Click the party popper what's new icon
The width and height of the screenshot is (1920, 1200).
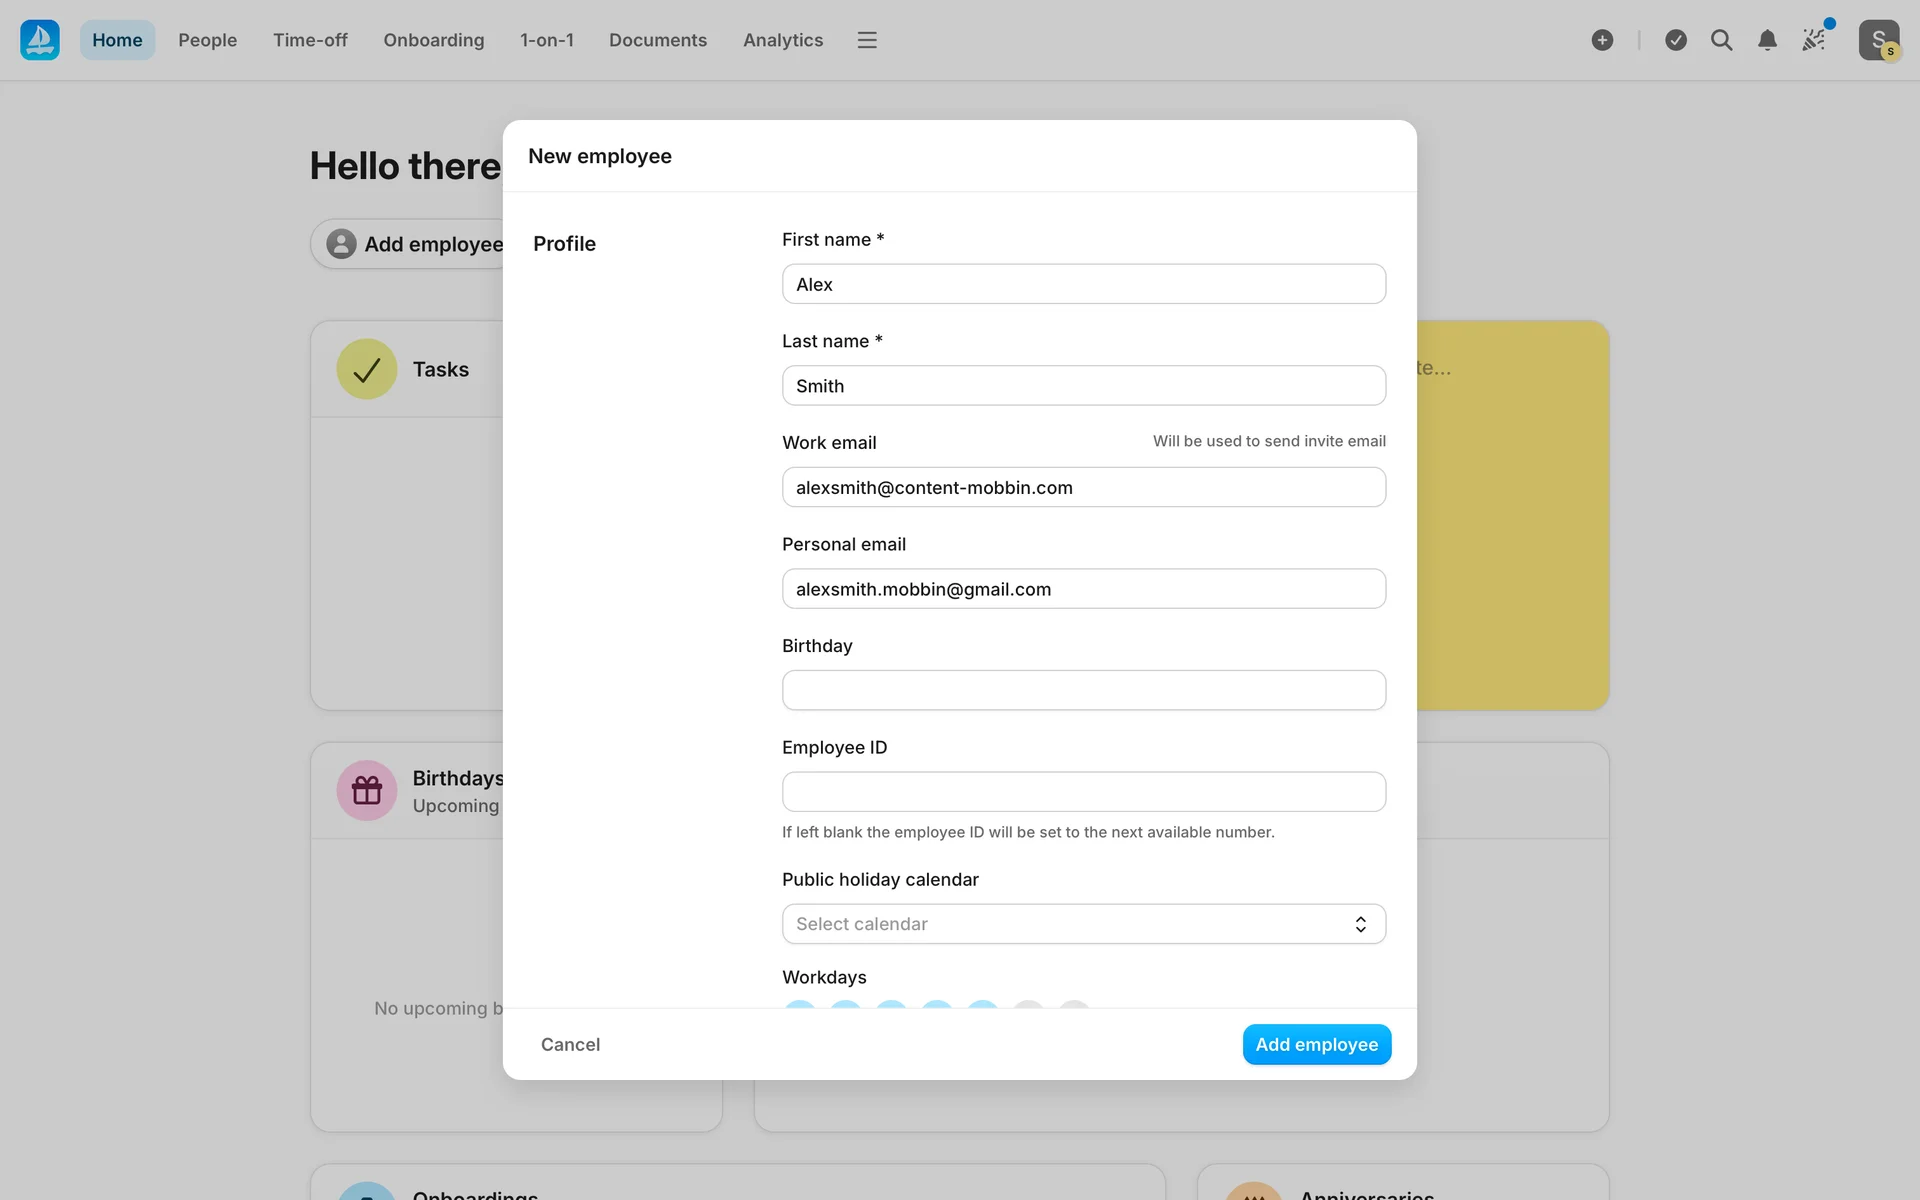coord(1814,40)
